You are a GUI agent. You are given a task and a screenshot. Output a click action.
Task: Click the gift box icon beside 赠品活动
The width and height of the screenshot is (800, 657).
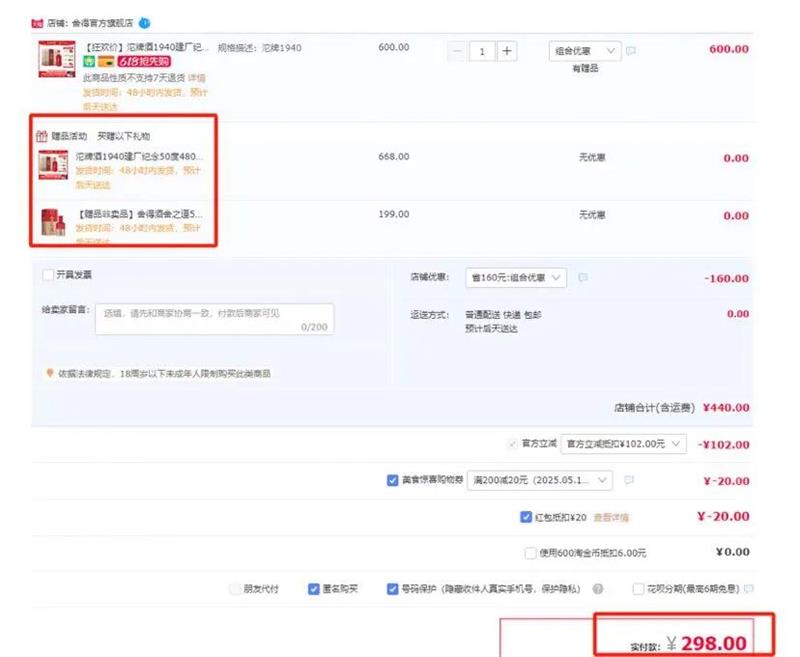click(x=41, y=136)
